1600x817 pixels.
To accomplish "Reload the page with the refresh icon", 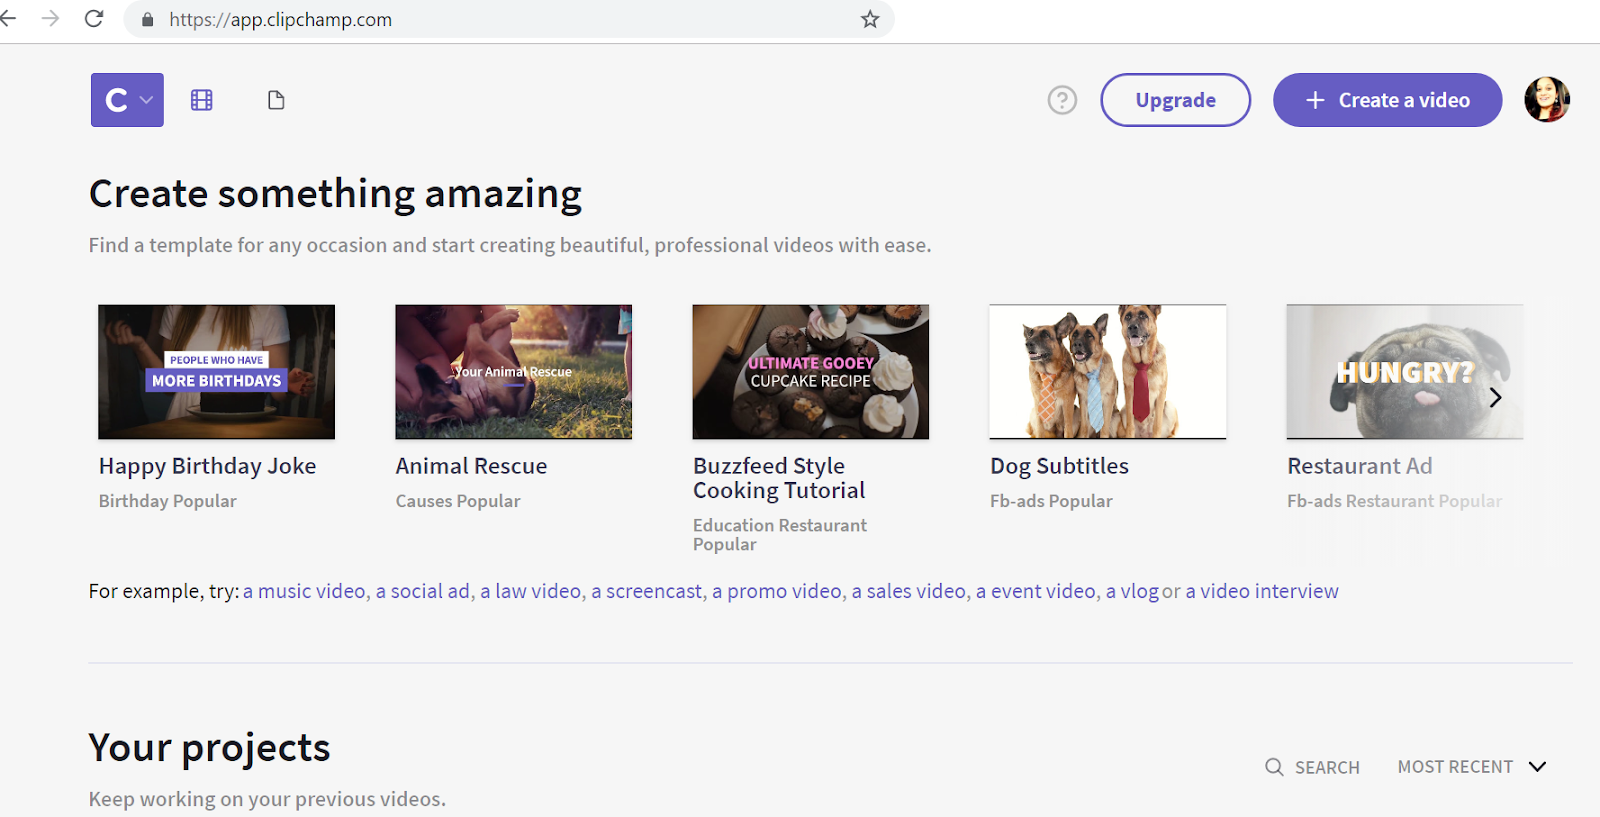I will coord(94,19).
